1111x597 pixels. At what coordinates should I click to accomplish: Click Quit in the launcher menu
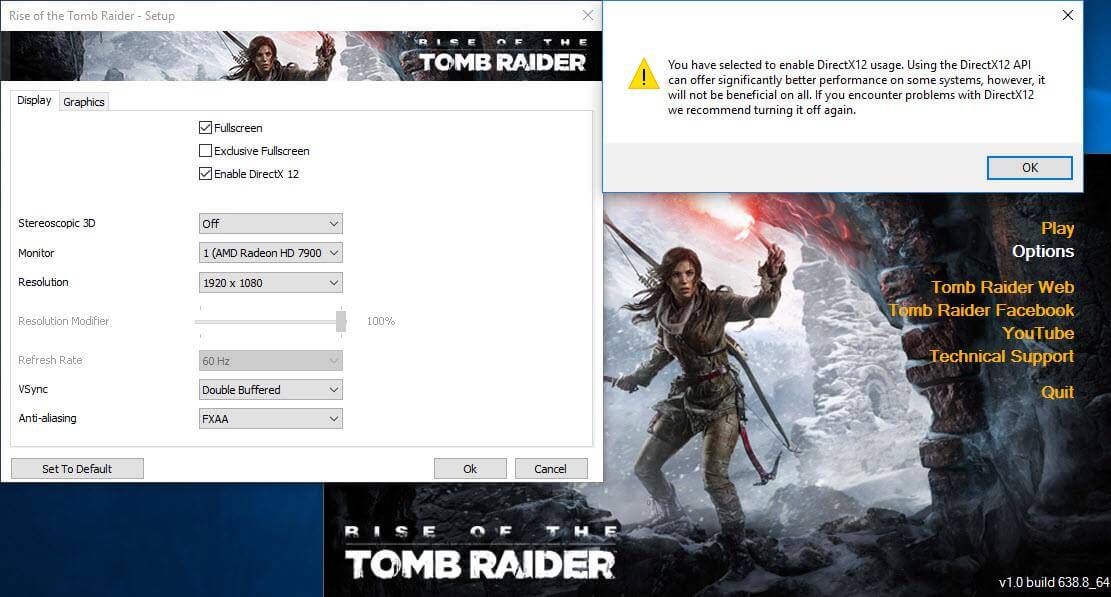point(1057,392)
